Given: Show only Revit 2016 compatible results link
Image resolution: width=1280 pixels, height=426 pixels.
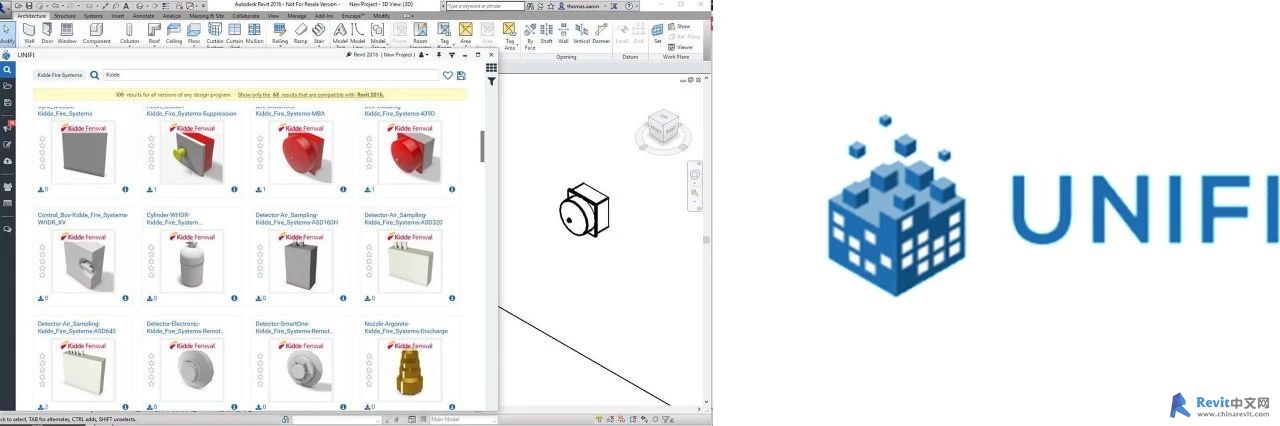Looking at the screenshot, I should tap(310, 94).
